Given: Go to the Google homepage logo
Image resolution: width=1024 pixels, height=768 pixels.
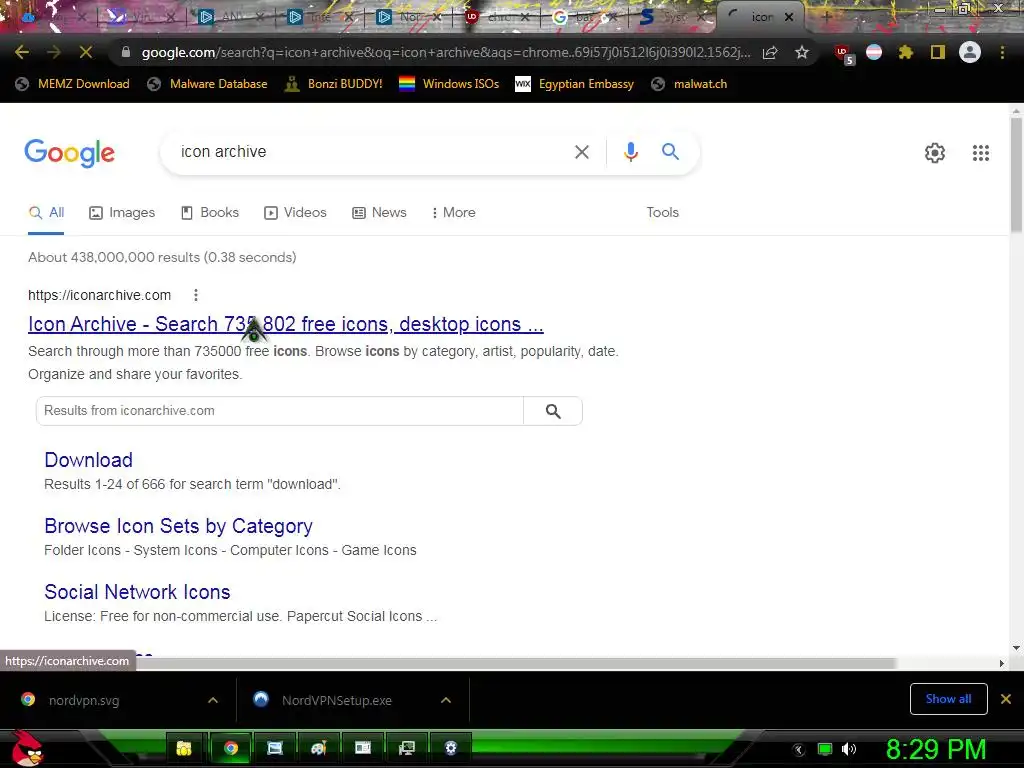Looking at the screenshot, I should click(x=69, y=153).
